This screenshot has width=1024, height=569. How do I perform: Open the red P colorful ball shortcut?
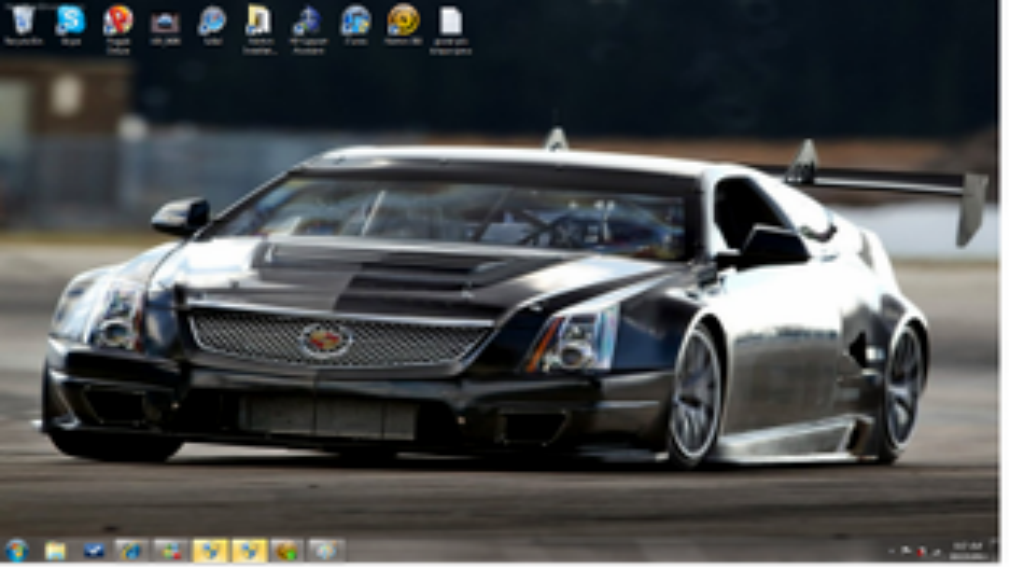[118, 29]
